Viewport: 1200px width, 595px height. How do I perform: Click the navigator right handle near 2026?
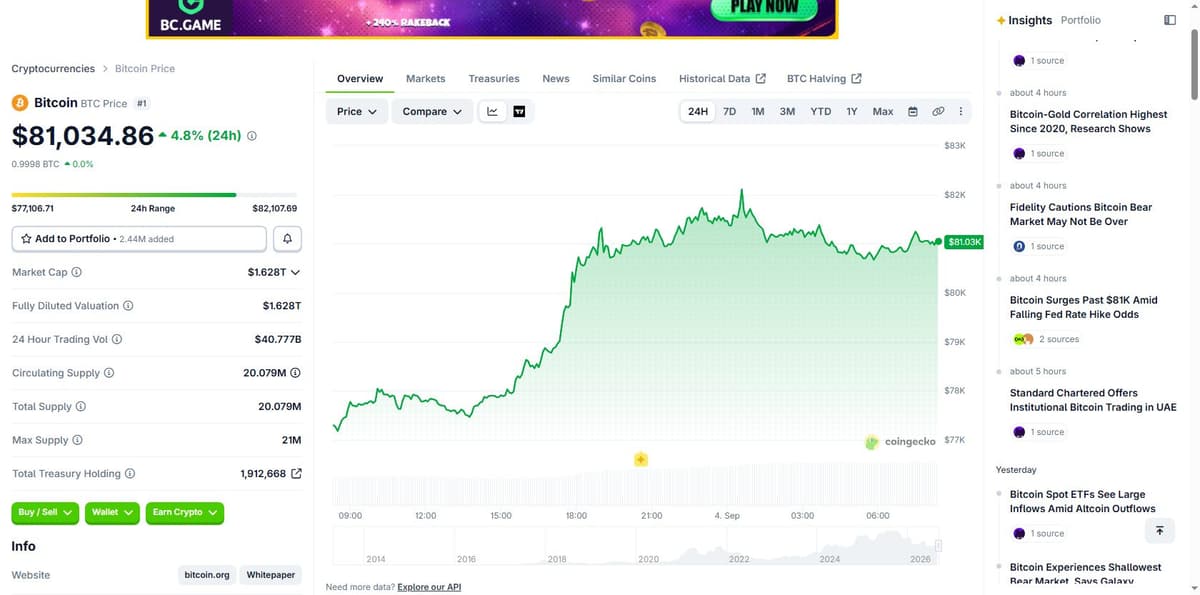tap(938, 545)
